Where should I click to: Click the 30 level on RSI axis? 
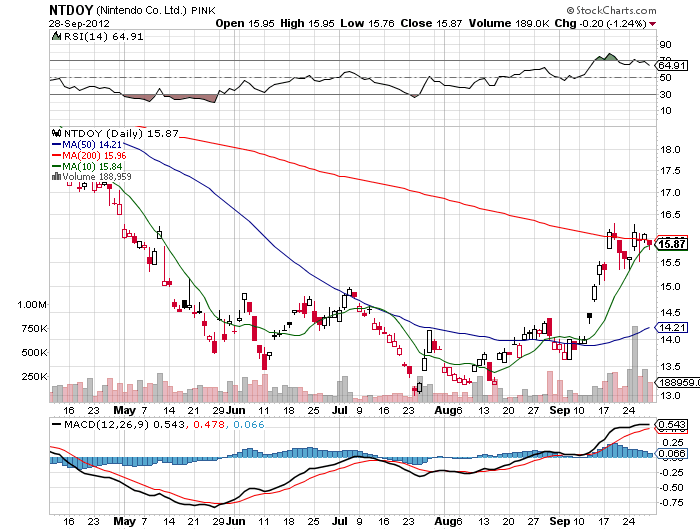tap(665, 94)
